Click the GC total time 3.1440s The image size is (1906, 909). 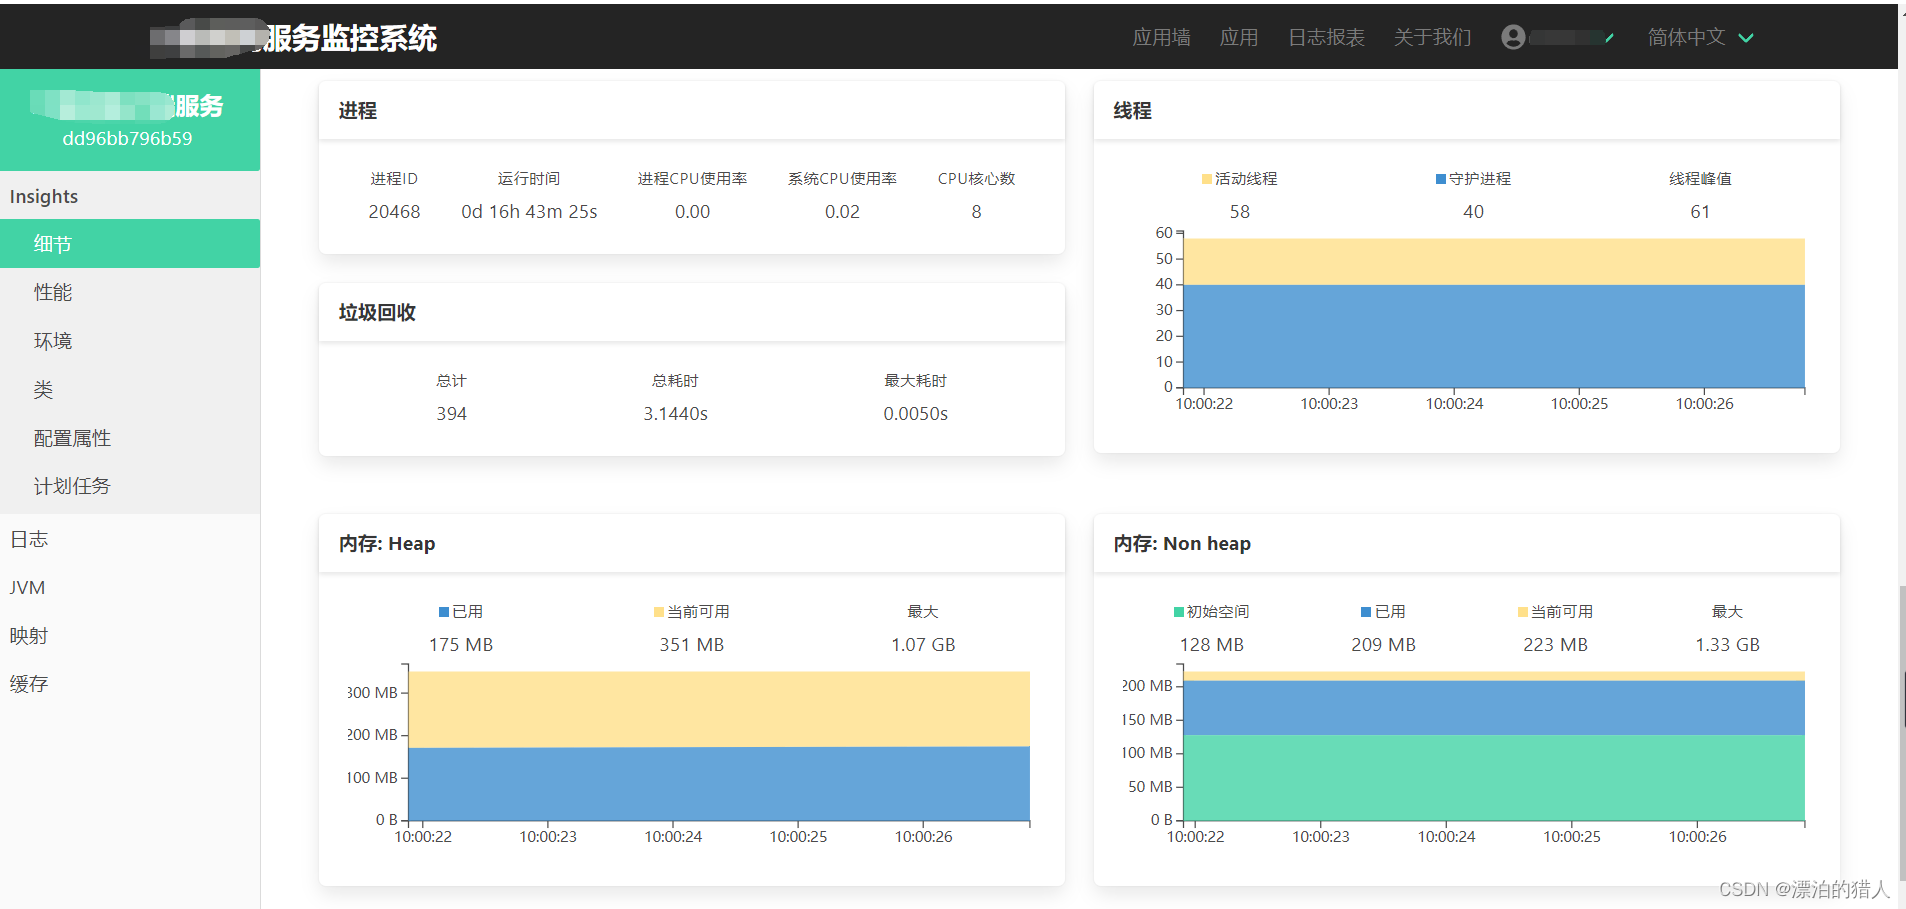676,414
